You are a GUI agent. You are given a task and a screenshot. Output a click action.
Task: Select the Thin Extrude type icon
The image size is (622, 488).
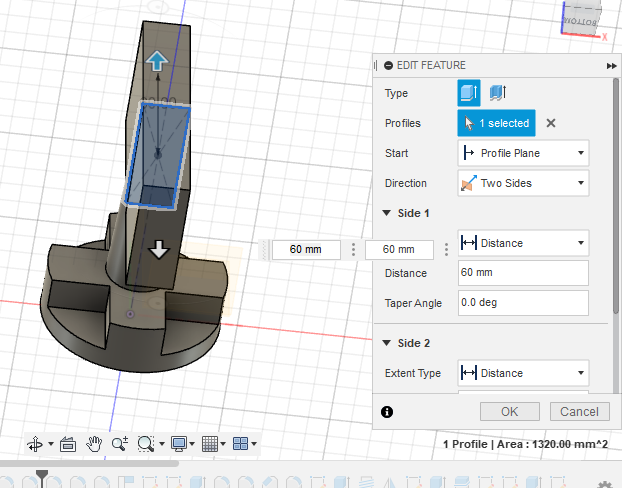pos(497,93)
